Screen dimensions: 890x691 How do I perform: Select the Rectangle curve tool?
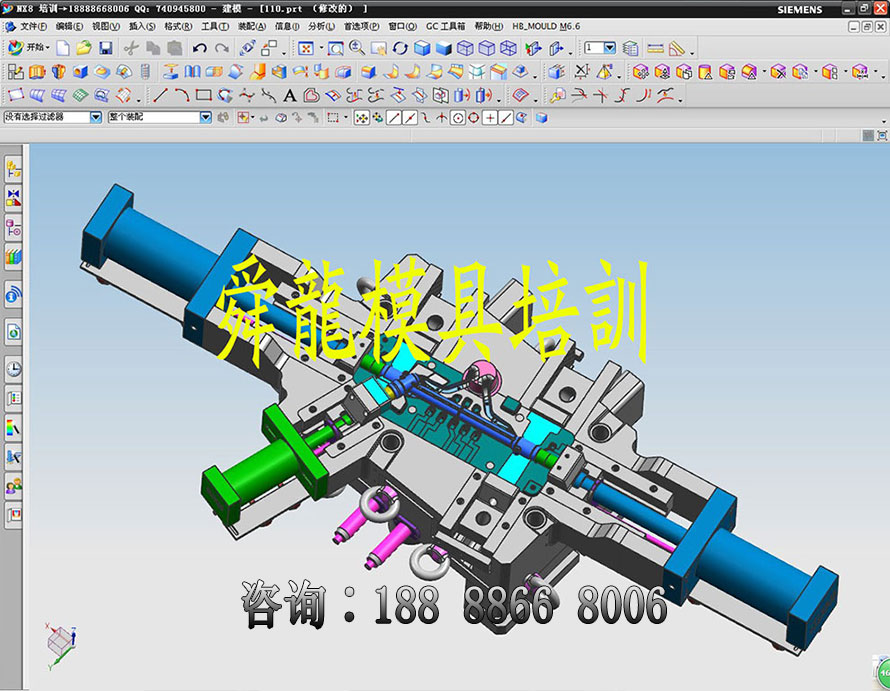click(x=203, y=95)
